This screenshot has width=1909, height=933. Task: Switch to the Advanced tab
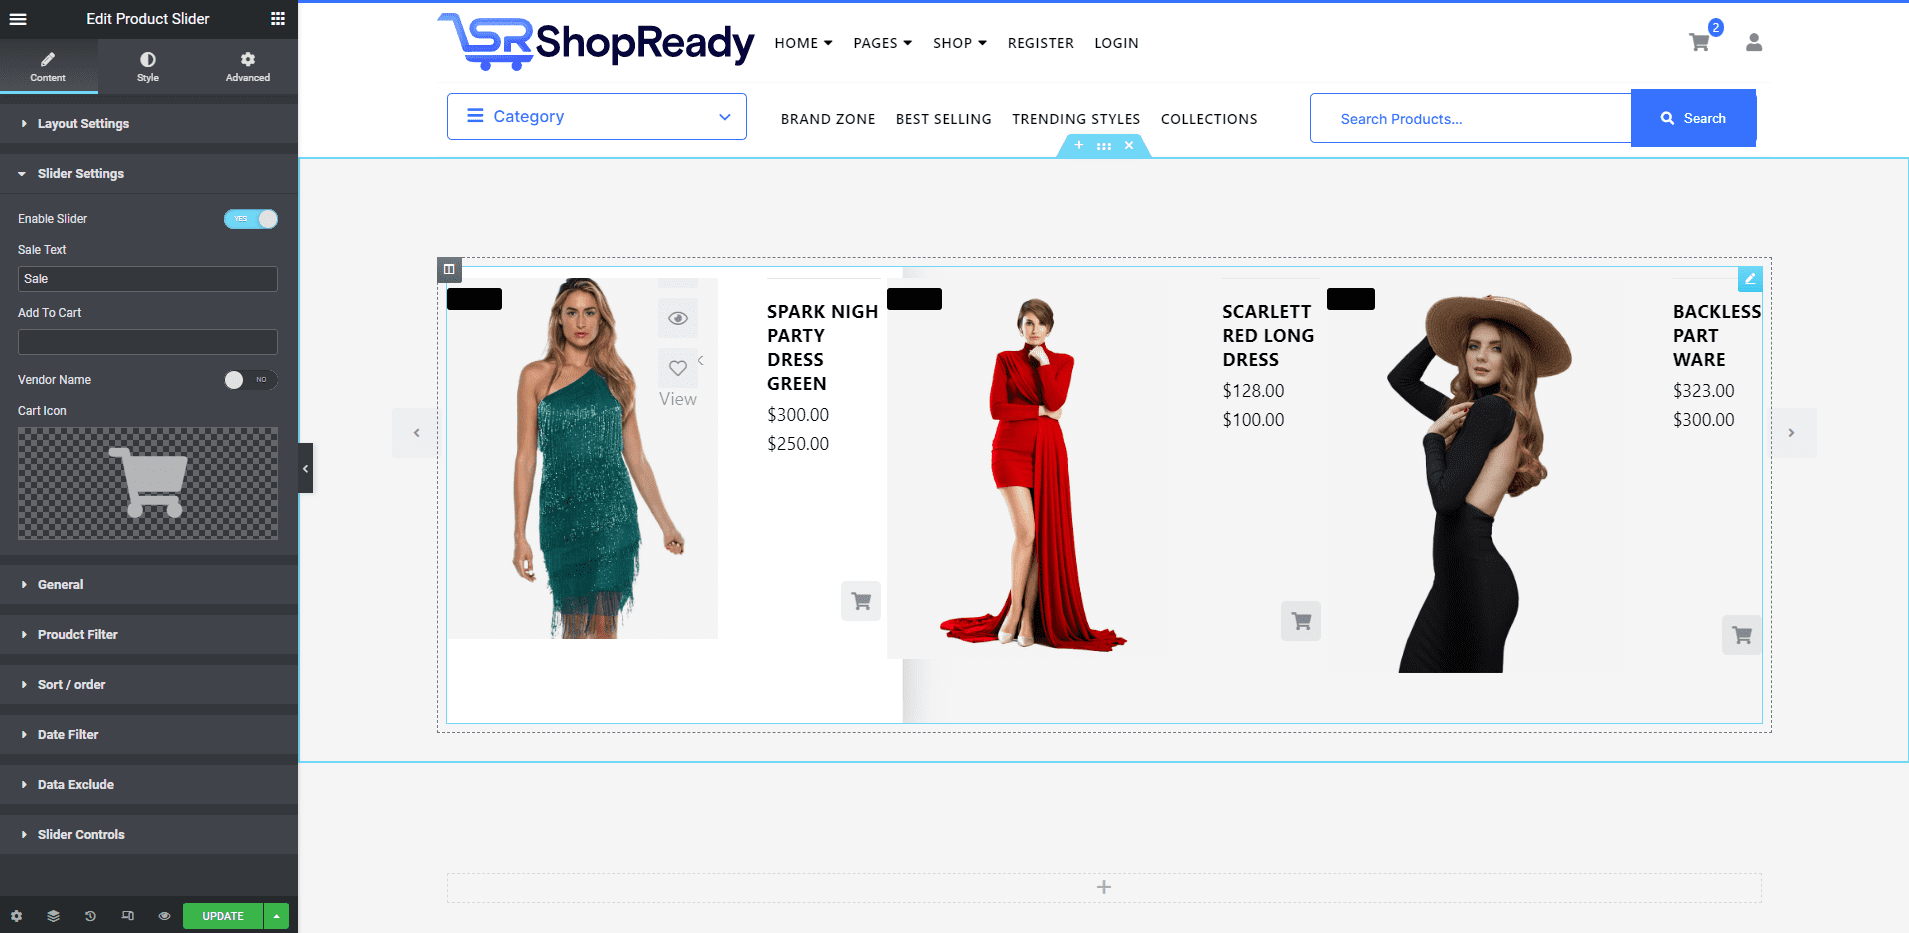tap(248, 67)
